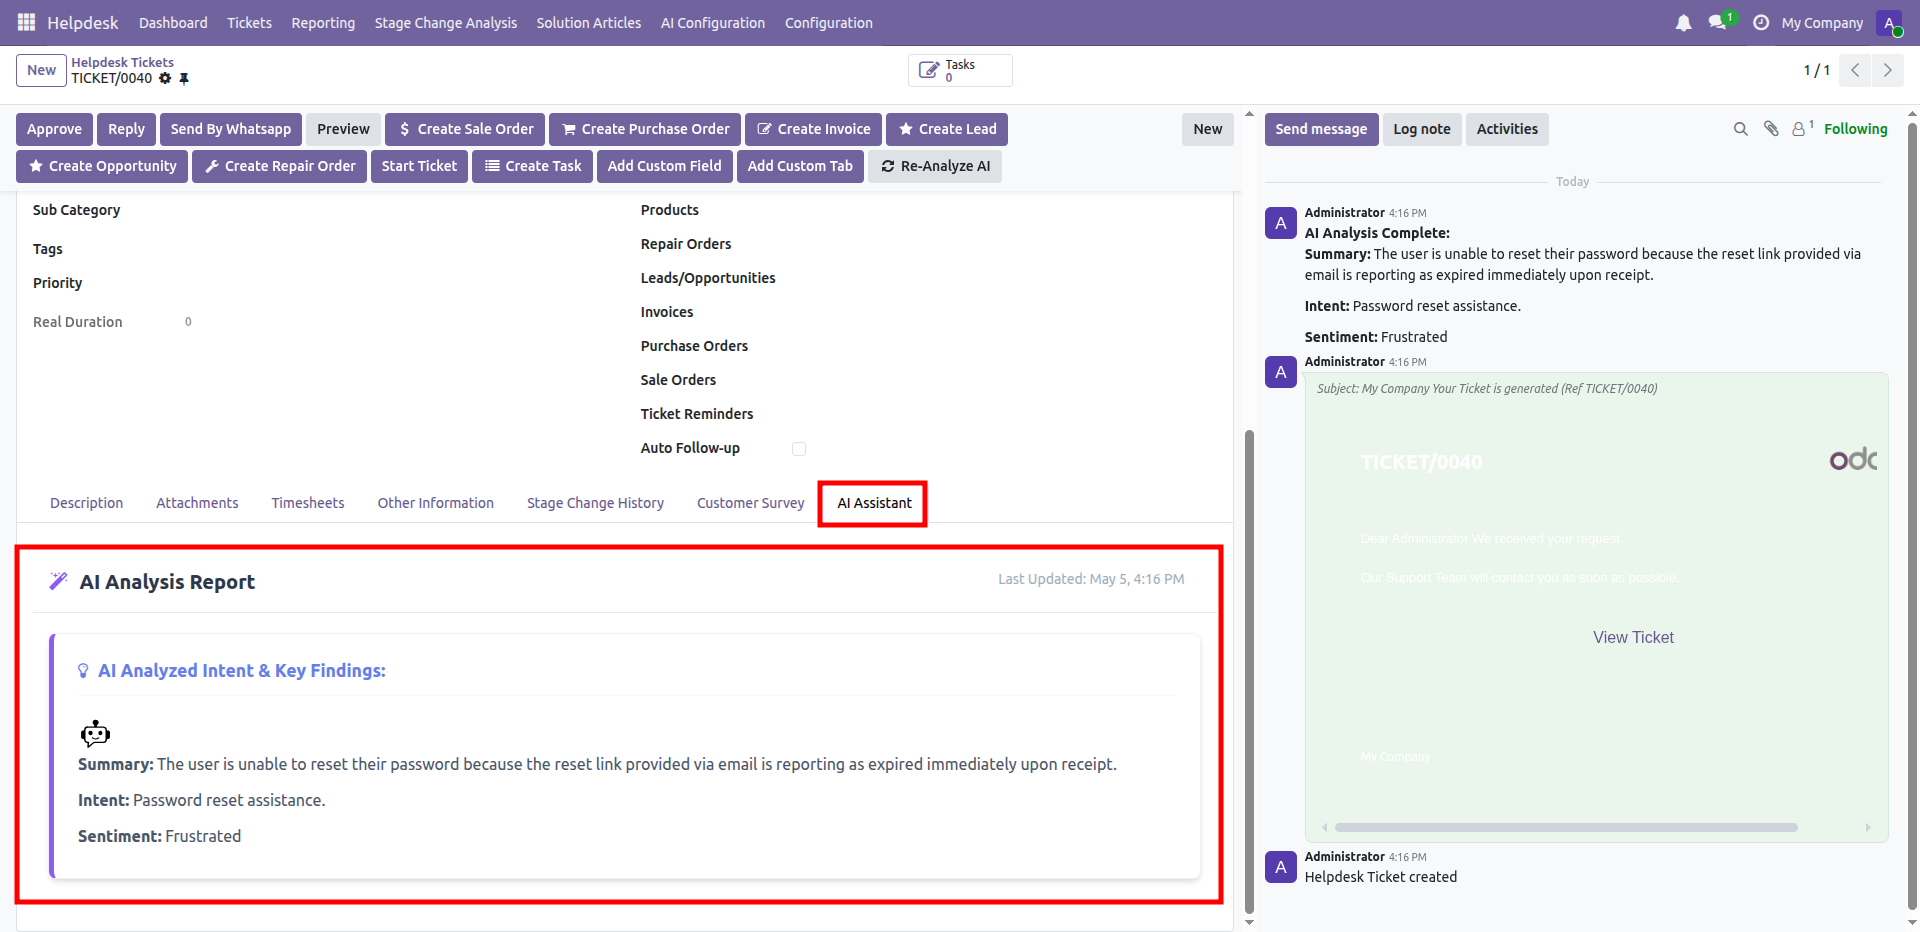Click Create Invoice button
Screen dimensions: 1920x932
(x=813, y=129)
